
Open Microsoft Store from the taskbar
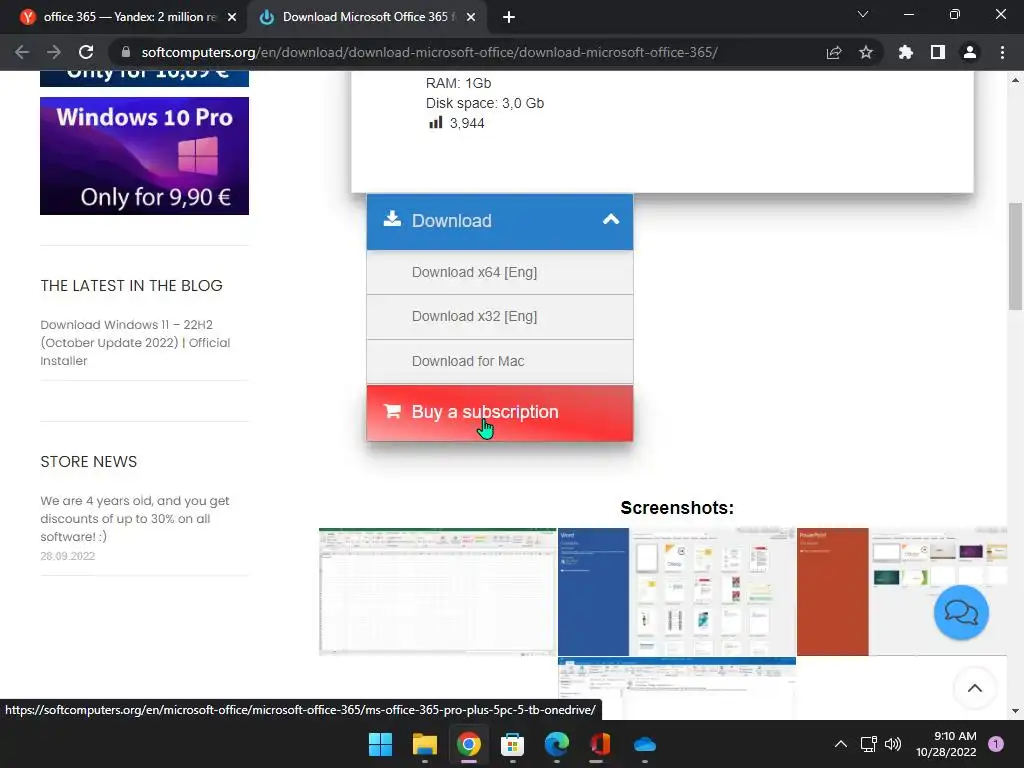pyautogui.click(x=513, y=744)
